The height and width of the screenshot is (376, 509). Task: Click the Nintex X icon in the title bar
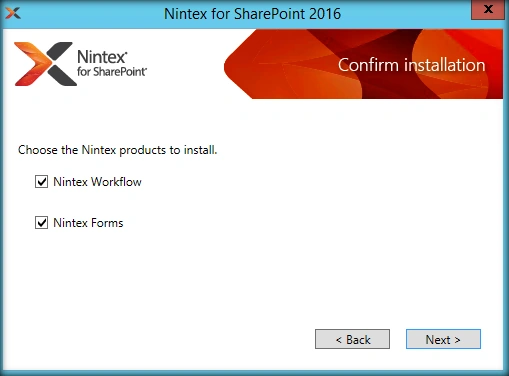13,13
